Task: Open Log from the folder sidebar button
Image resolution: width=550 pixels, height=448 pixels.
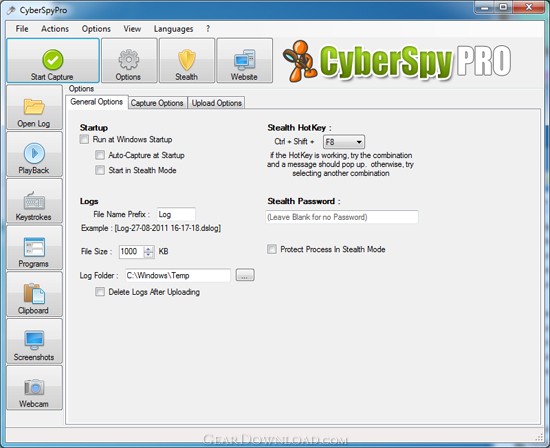Action: pyautogui.click(x=34, y=107)
